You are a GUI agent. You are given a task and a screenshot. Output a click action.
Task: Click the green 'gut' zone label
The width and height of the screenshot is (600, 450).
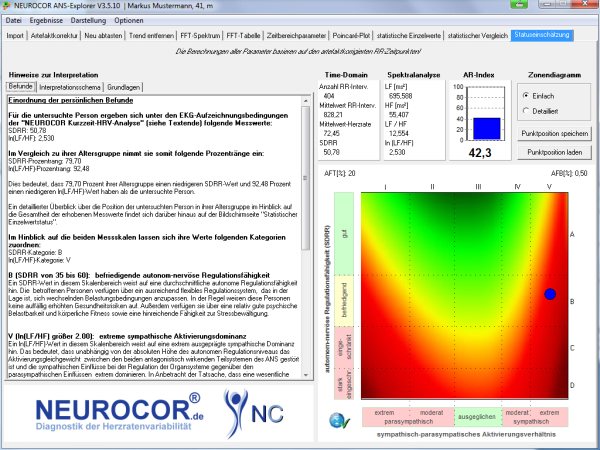(x=344, y=233)
